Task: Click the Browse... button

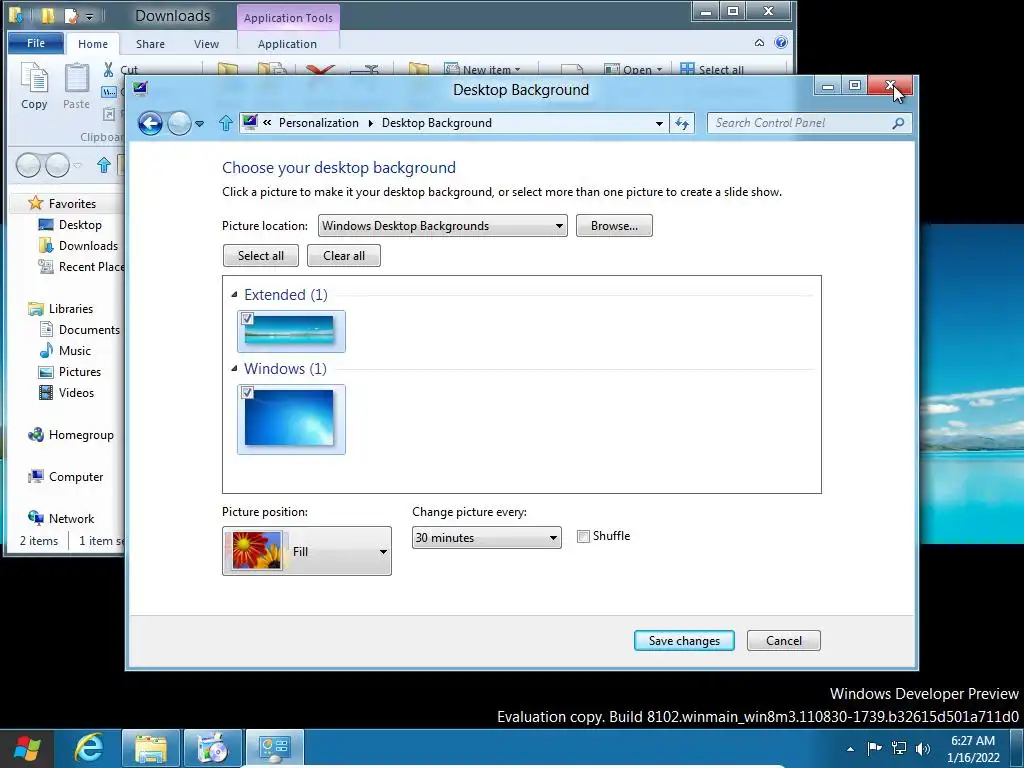Action: [614, 226]
